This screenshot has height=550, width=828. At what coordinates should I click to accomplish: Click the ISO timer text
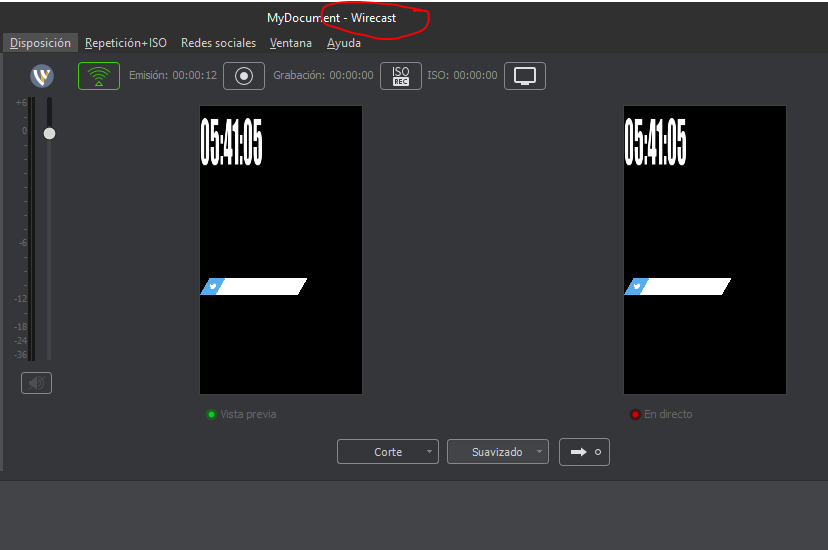[x=462, y=75]
